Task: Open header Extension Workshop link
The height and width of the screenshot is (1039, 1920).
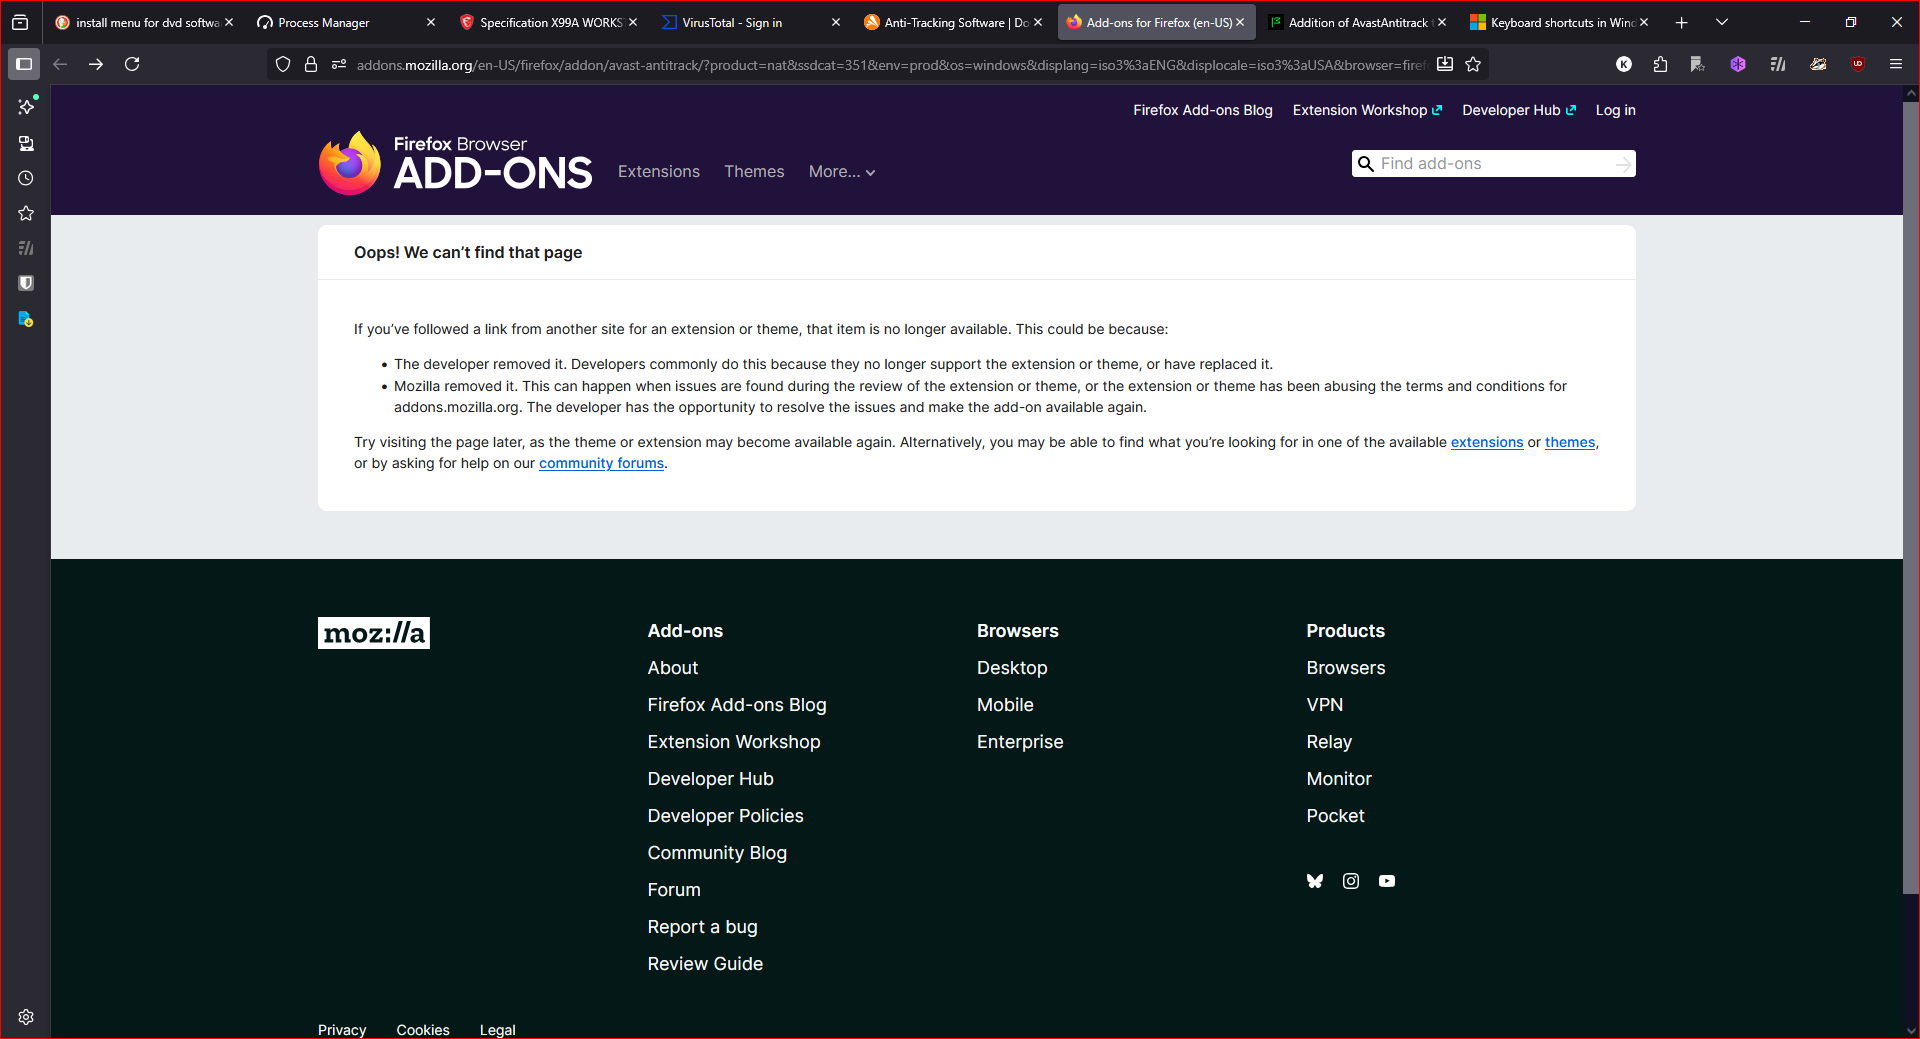Action: pos(1367,110)
